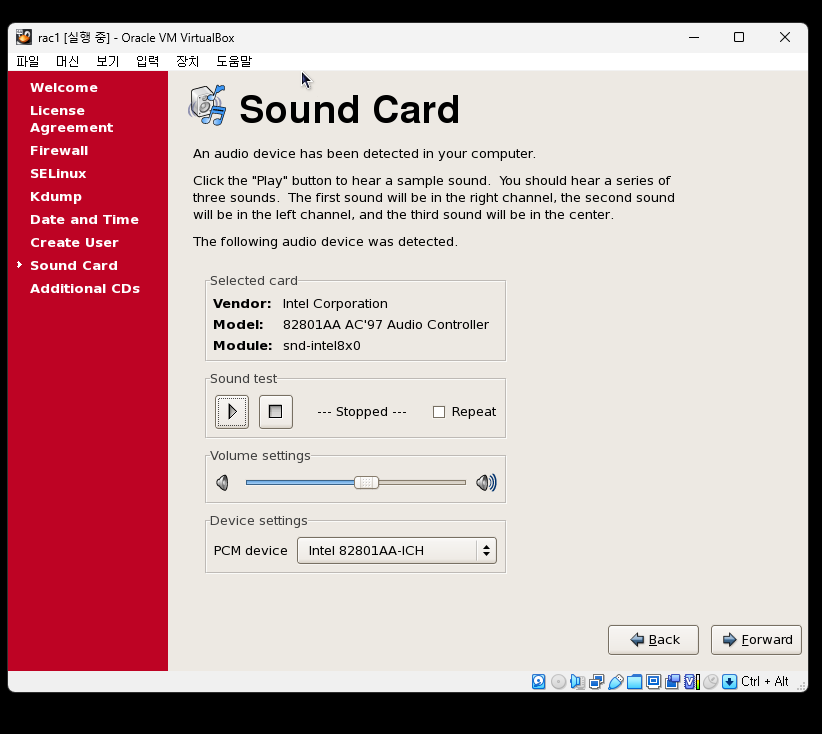The image size is (822, 734).
Task: Click the CPU virtualization status icon
Action: [x=692, y=682]
